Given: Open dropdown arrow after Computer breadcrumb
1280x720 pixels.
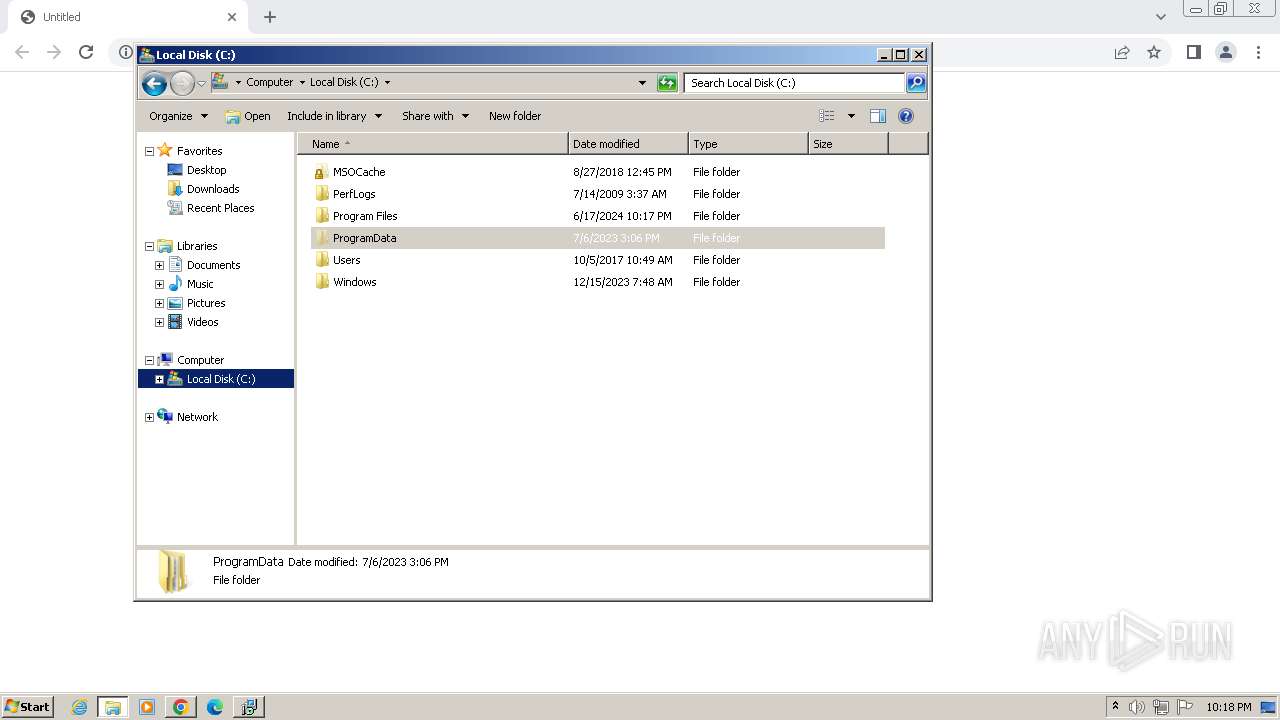Looking at the screenshot, I should coord(302,83).
